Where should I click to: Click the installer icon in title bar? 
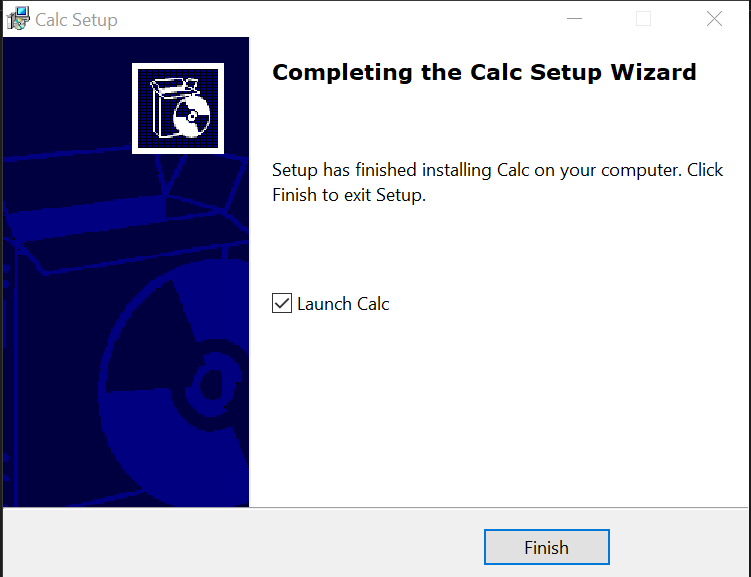coord(18,19)
